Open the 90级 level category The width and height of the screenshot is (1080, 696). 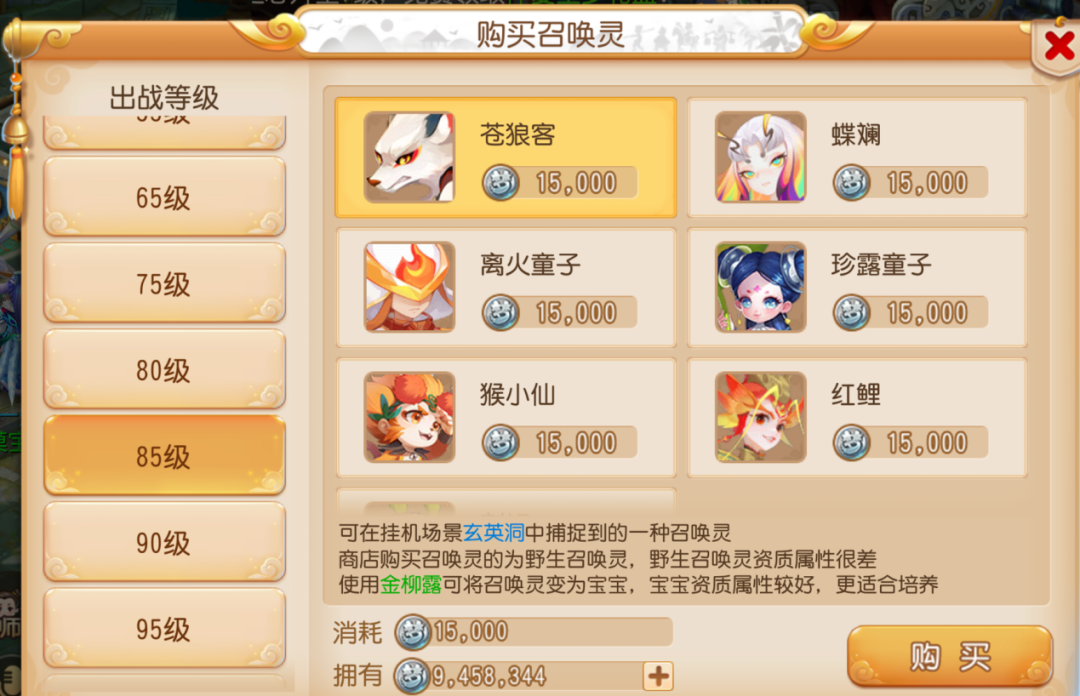pos(164,542)
